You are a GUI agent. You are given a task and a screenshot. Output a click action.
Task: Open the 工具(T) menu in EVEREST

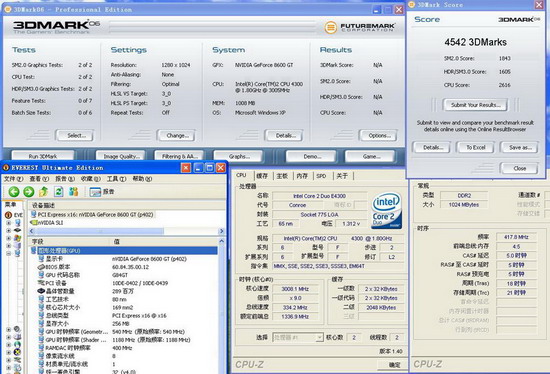pyautogui.click(x=116, y=179)
